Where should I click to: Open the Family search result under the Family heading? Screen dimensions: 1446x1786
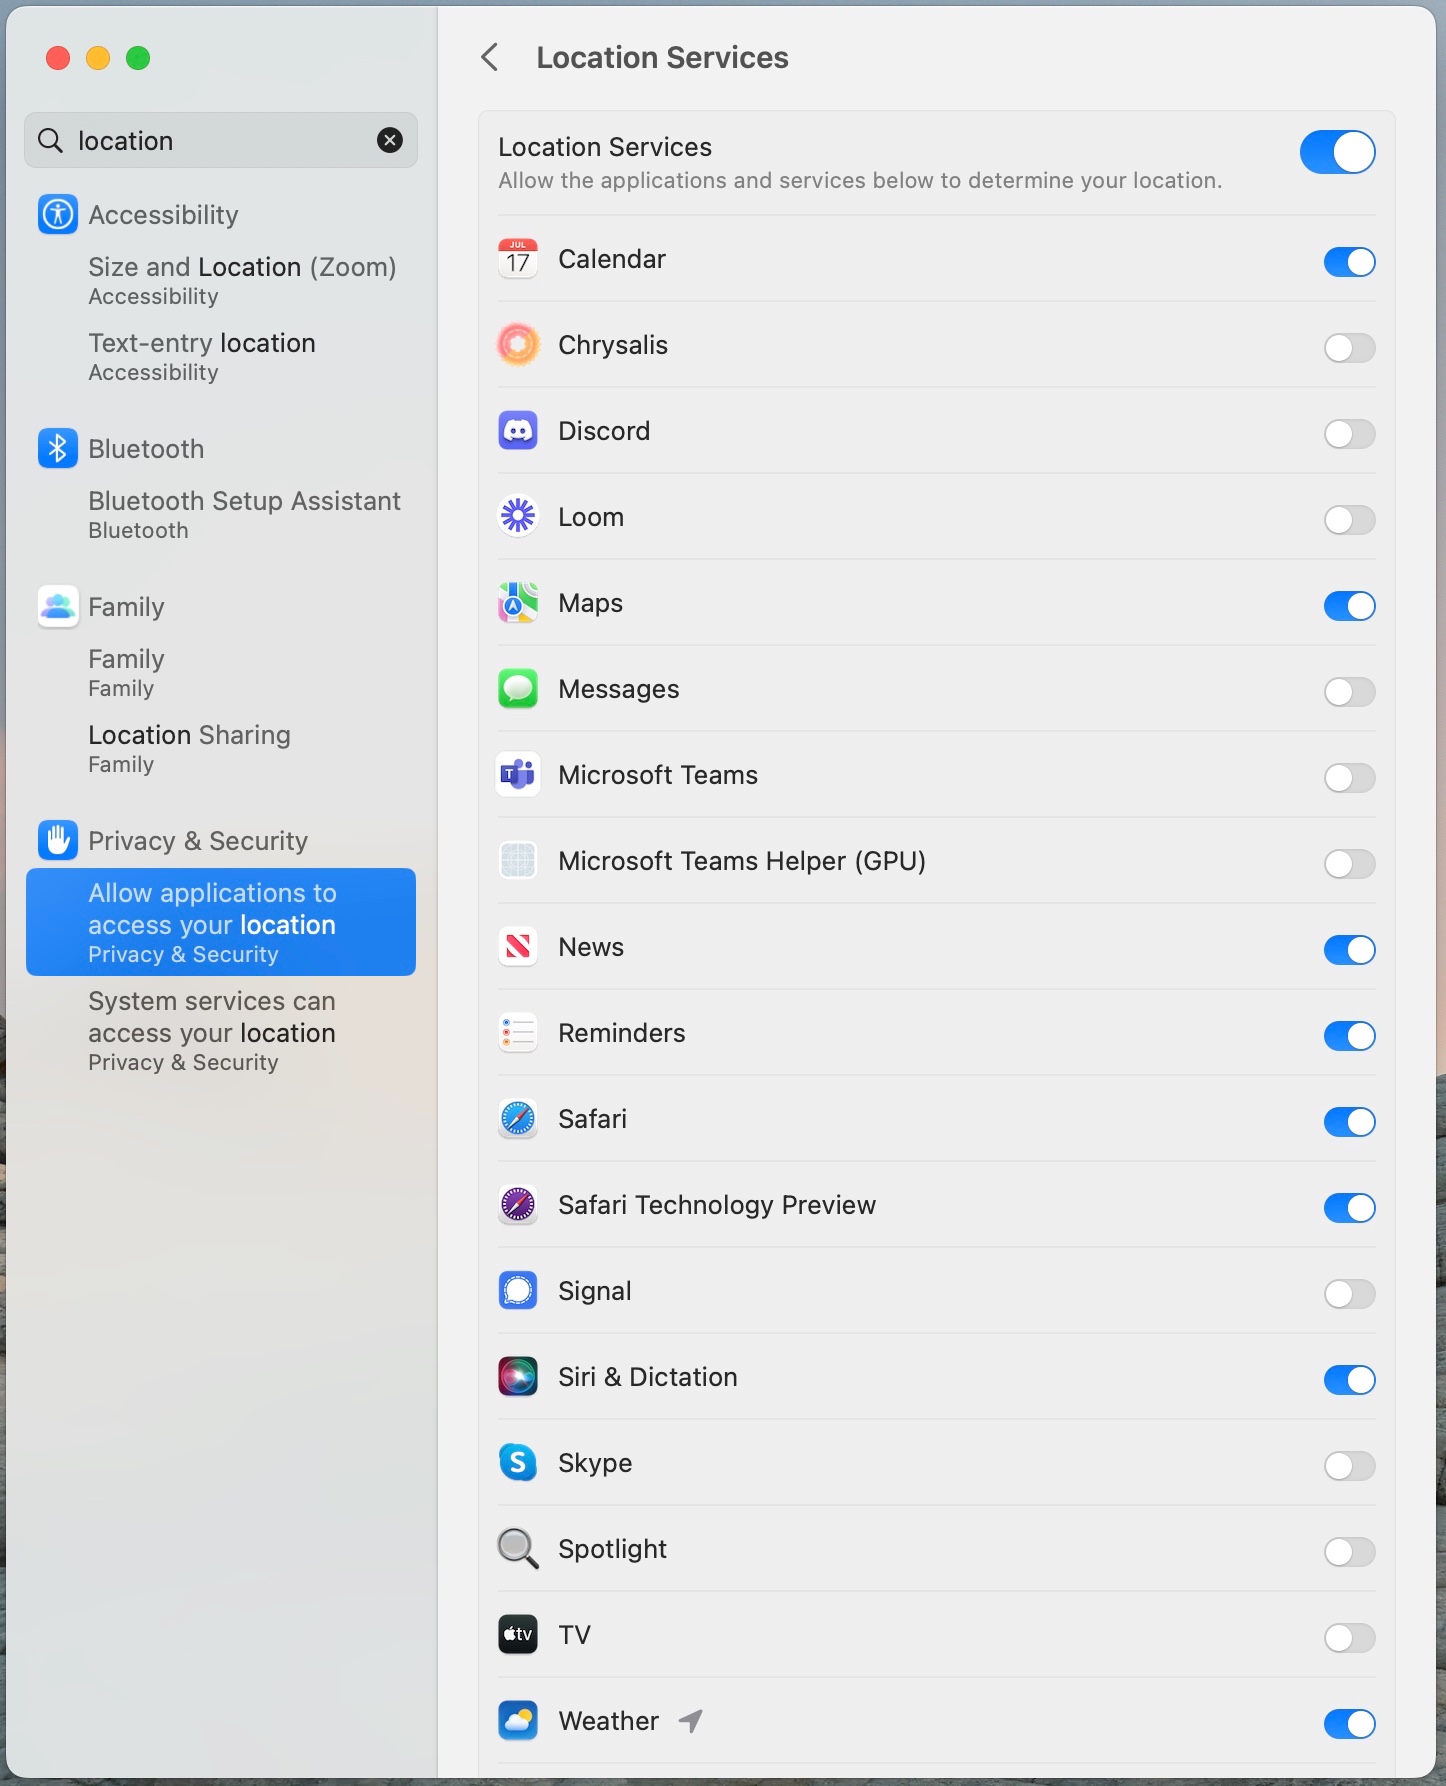[x=221, y=672]
